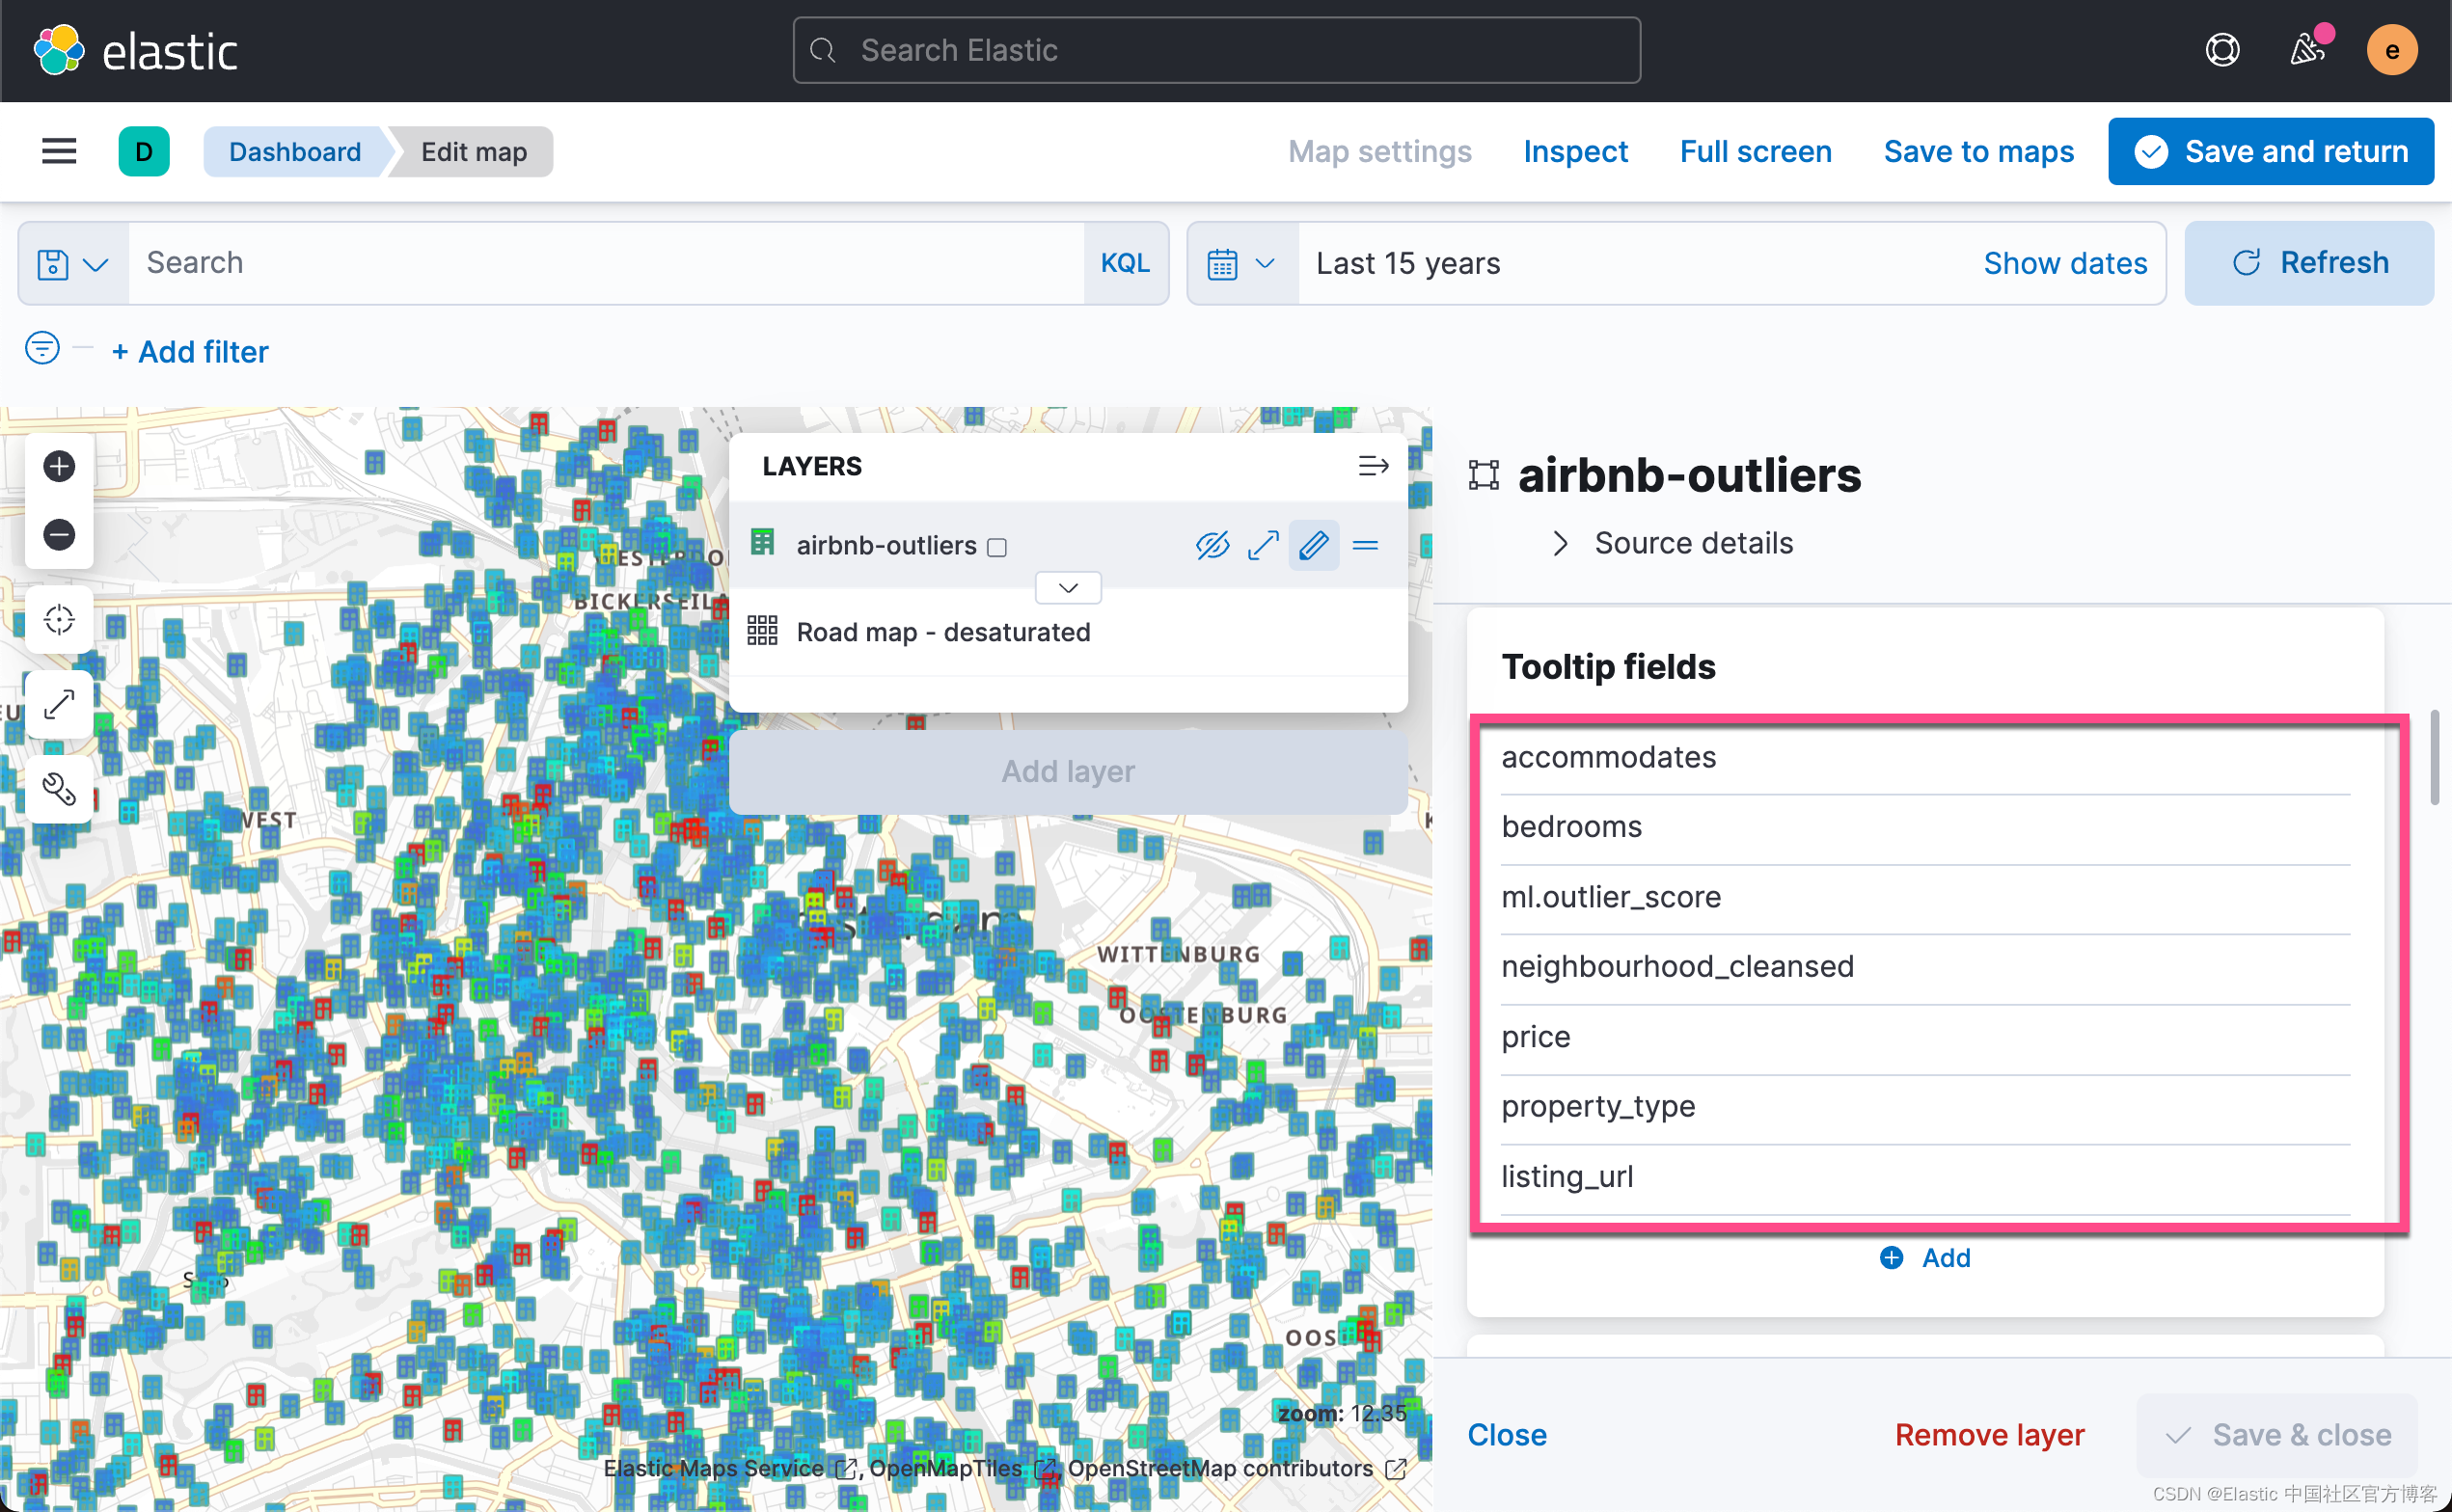The width and height of the screenshot is (2452, 1512).
Task: Click the Elastic logo
Action: (x=135, y=50)
